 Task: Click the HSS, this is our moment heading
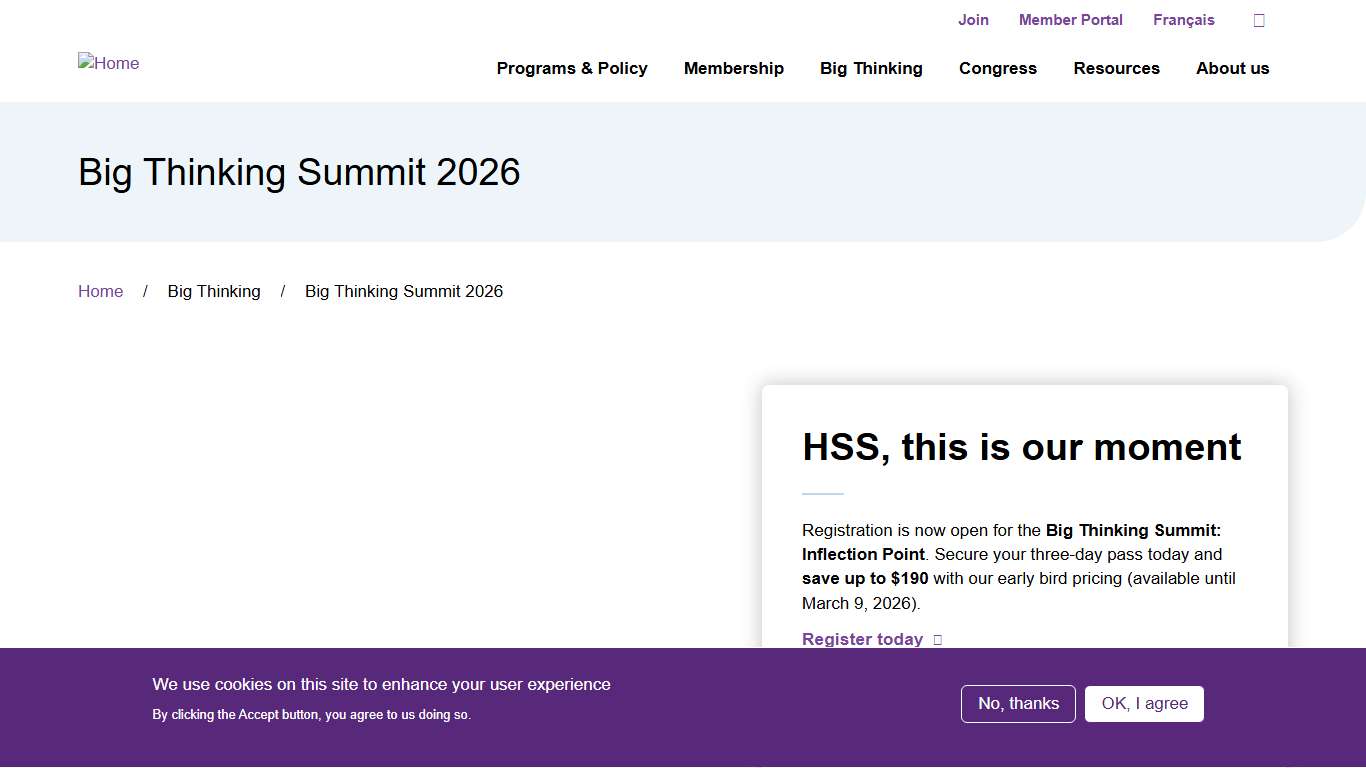point(1021,447)
